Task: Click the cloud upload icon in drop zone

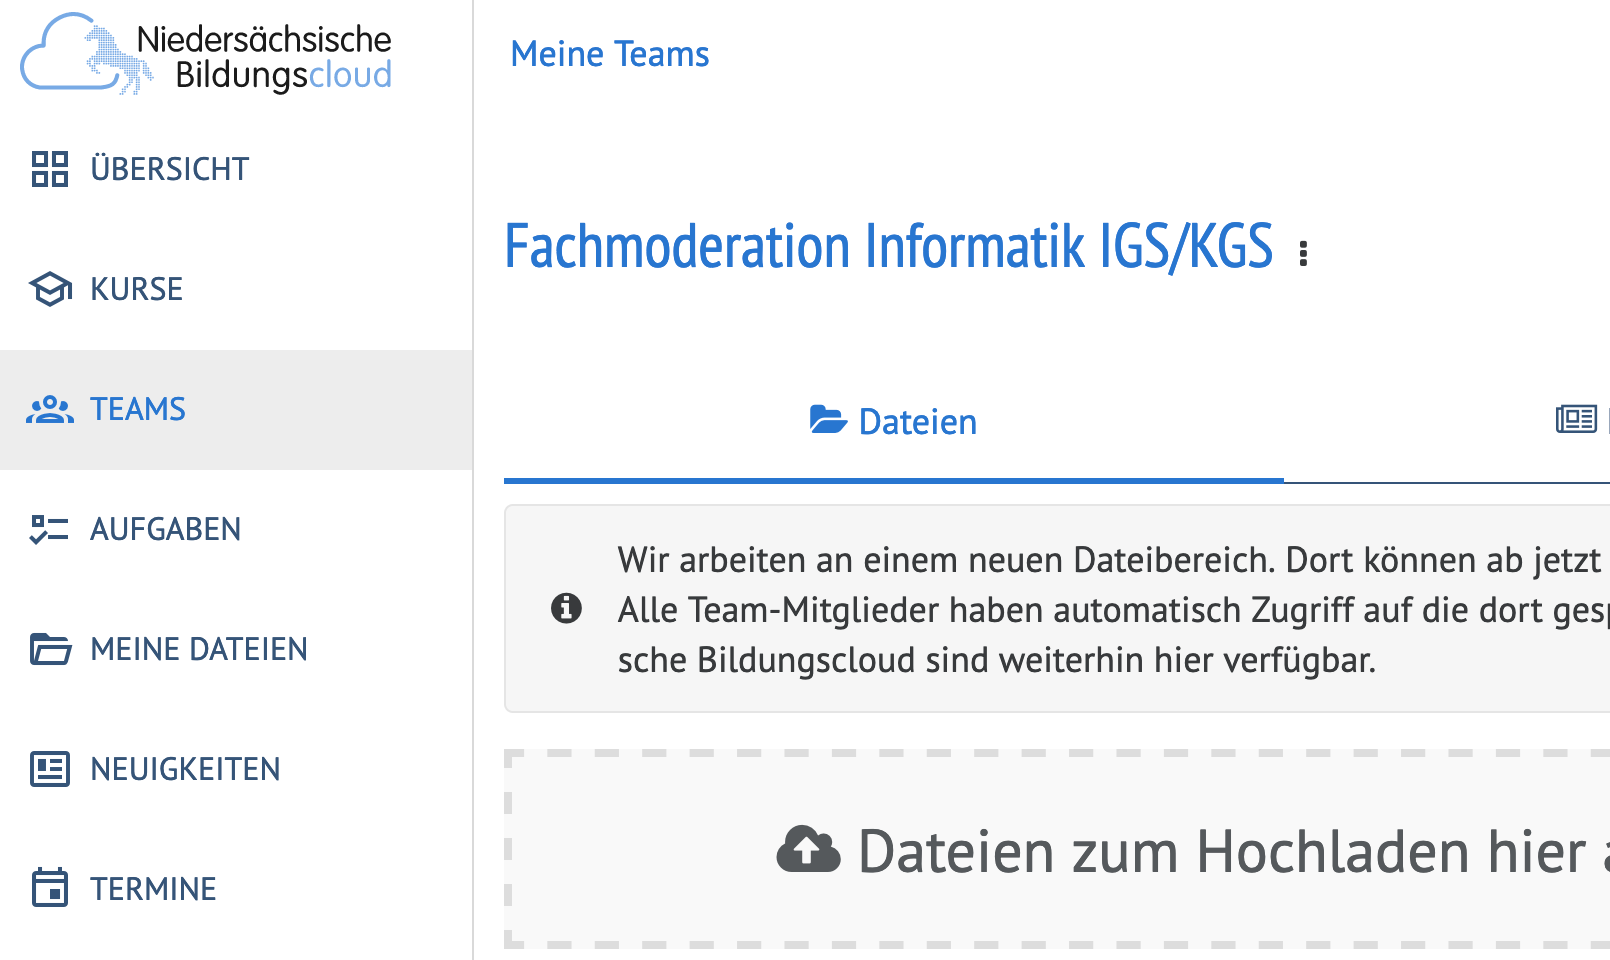Action: [808, 851]
